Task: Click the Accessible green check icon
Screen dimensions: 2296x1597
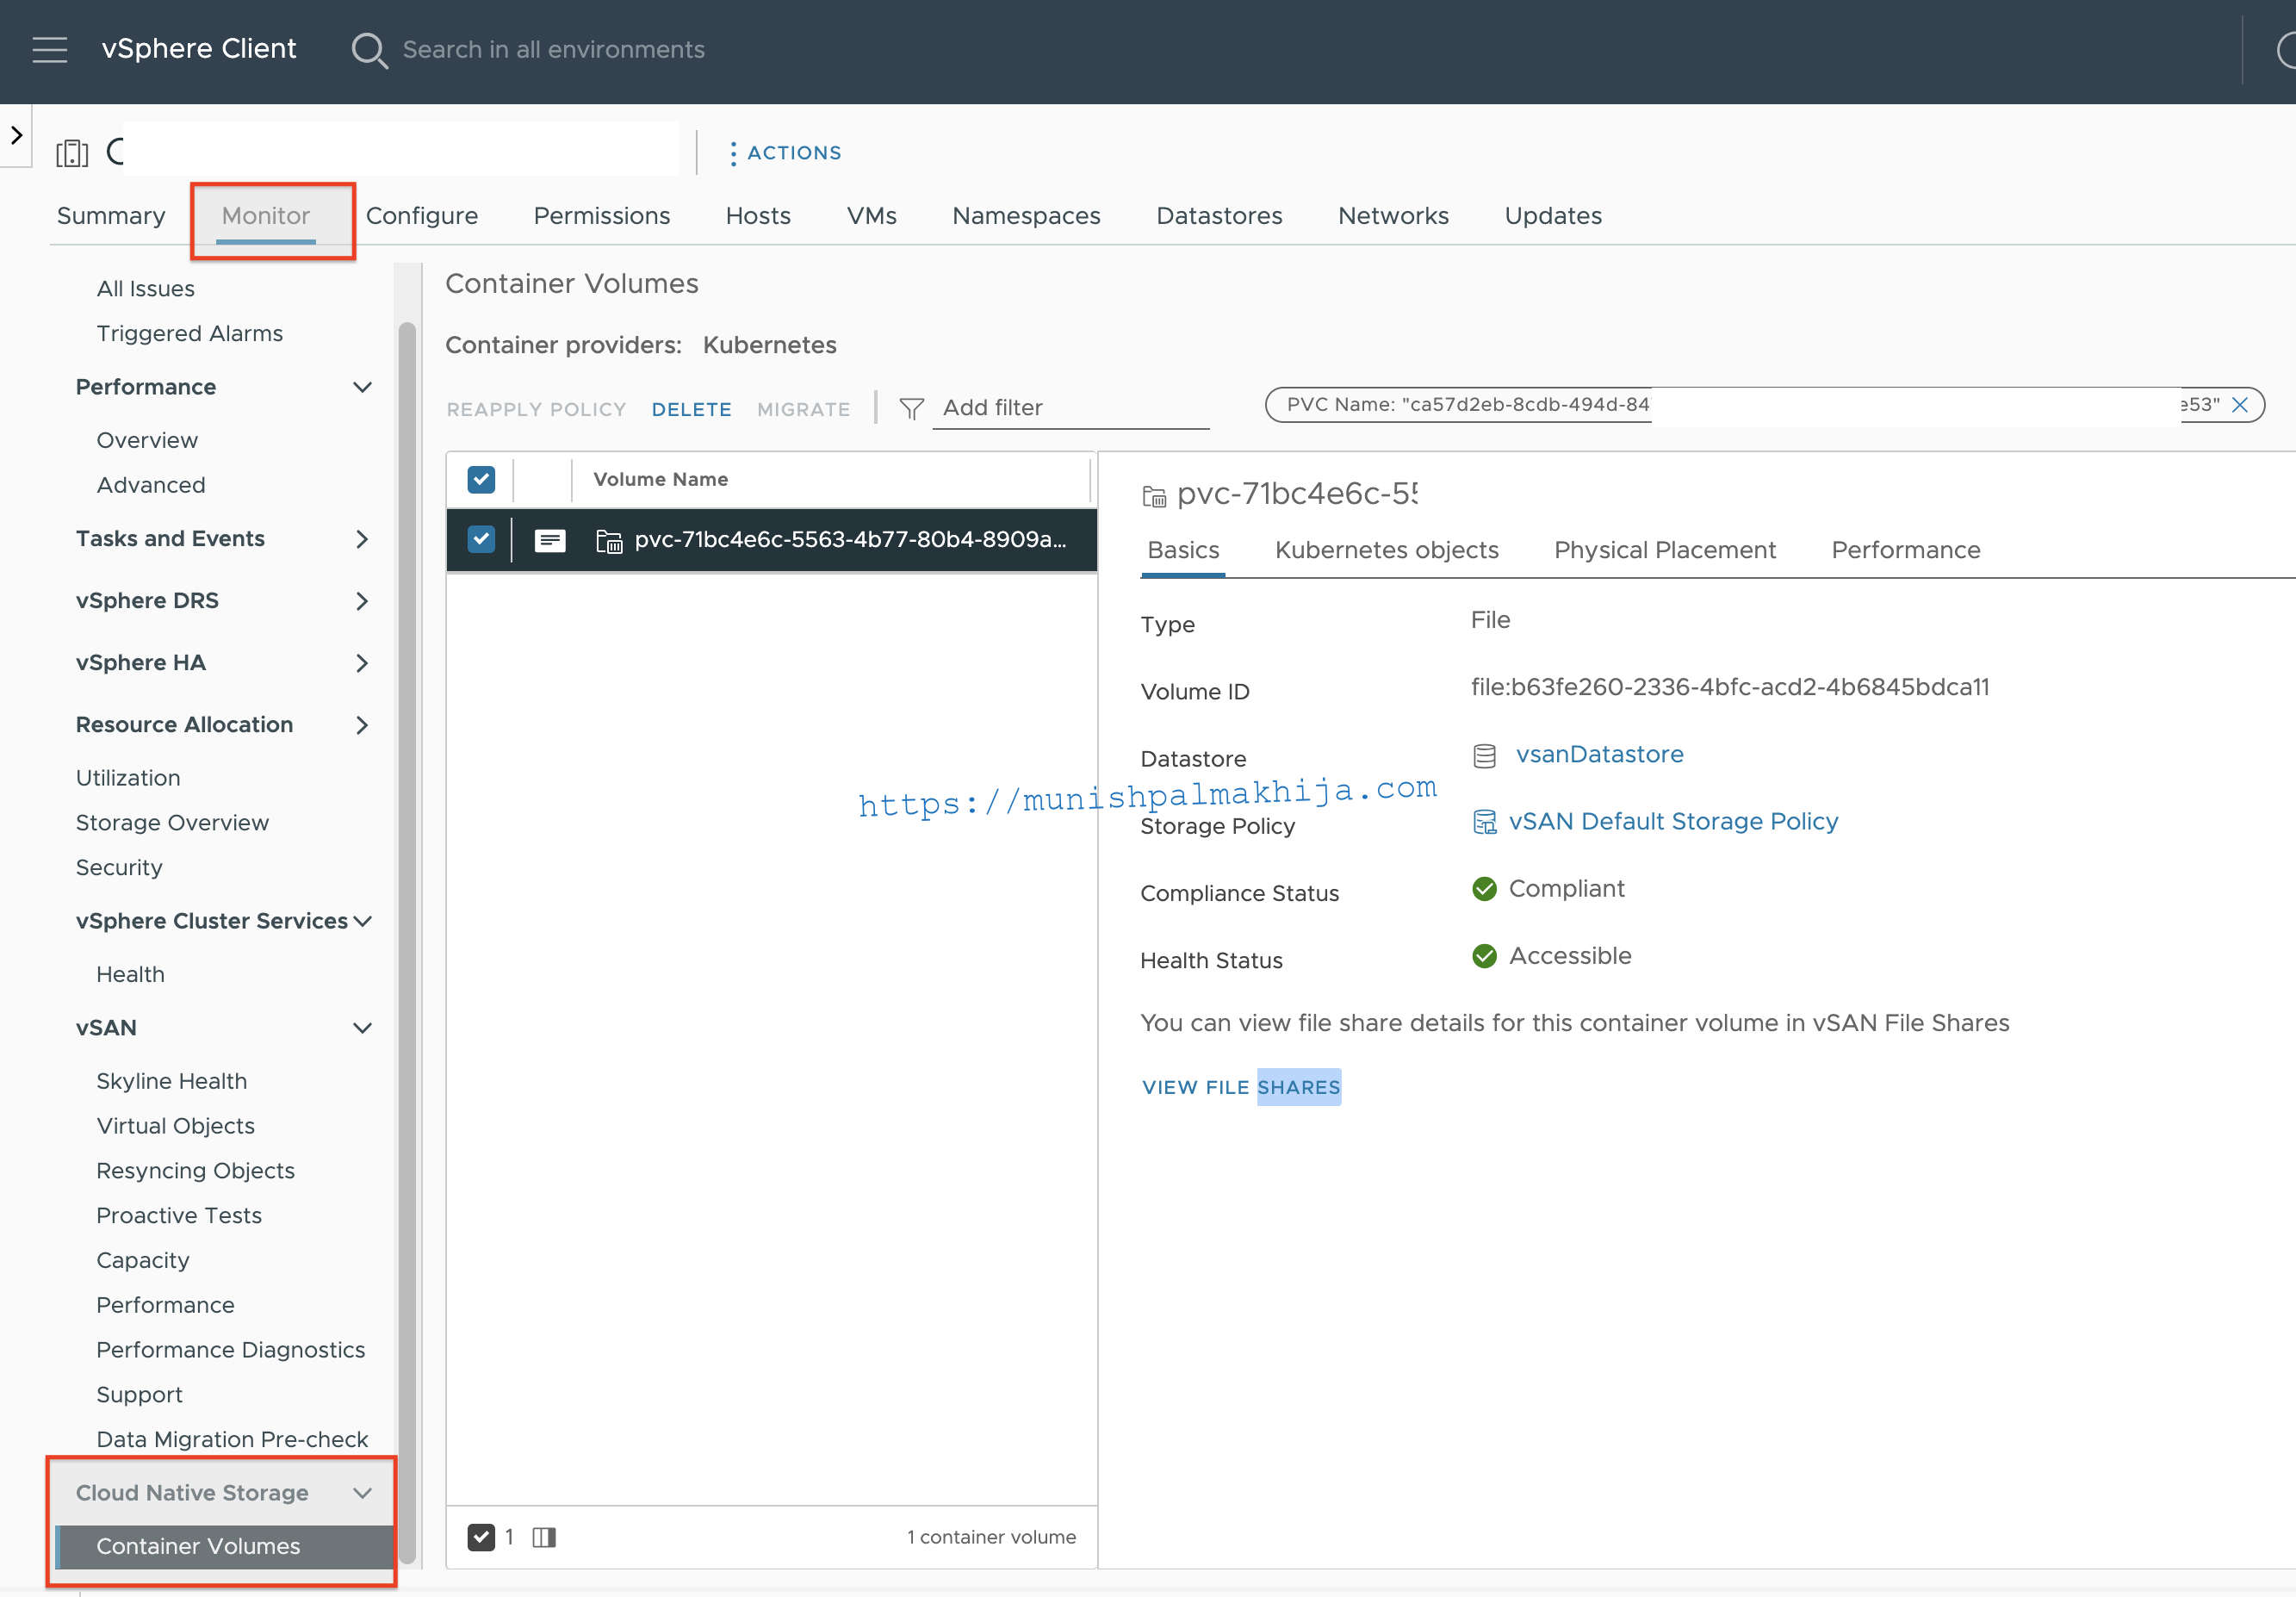Action: (x=1484, y=956)
